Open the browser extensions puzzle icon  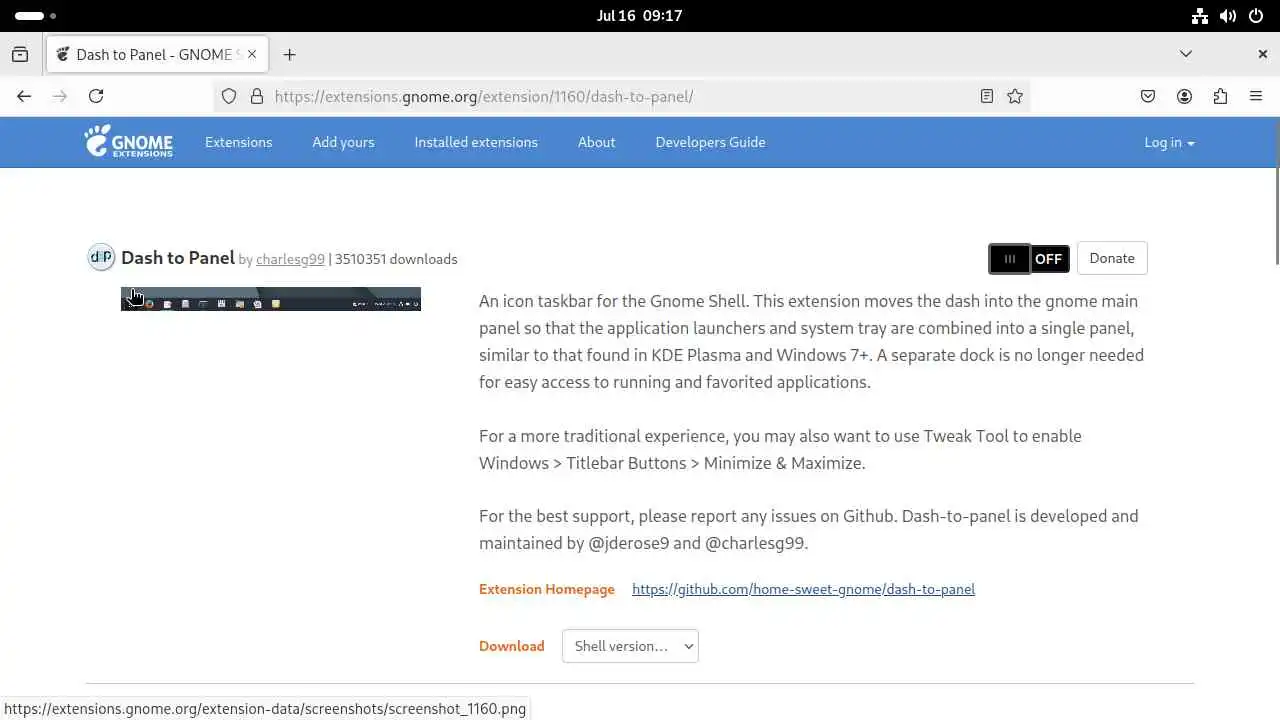[1220, 96]
